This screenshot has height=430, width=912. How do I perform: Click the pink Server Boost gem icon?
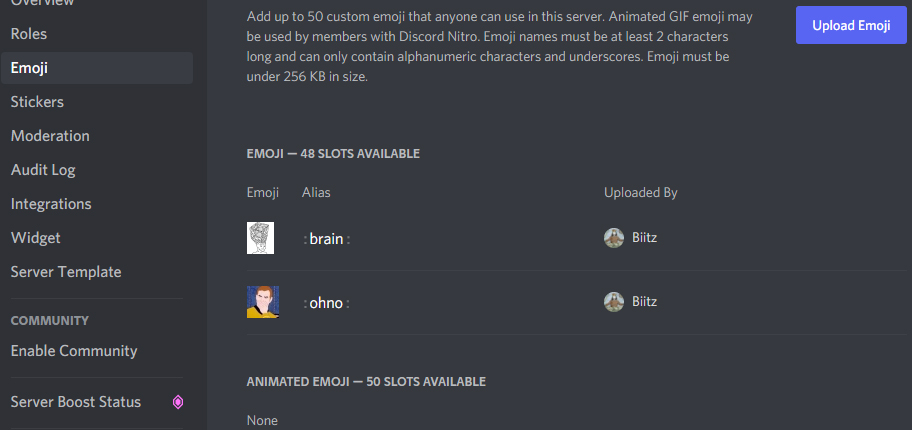pyautogui.click(x=178, y=402)
